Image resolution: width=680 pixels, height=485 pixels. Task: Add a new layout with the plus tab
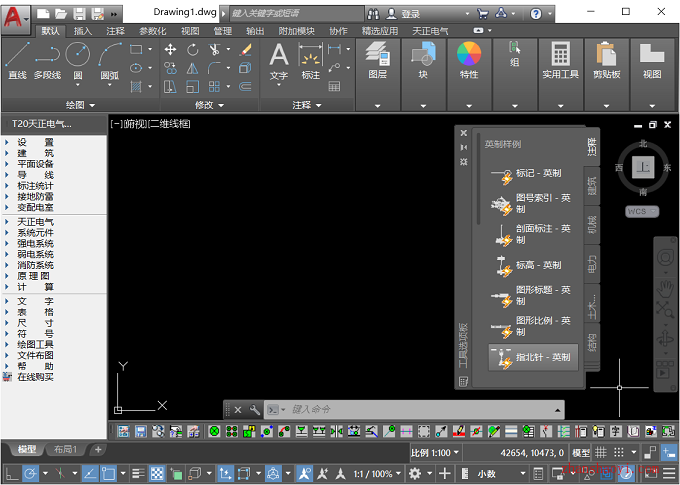(98, 449)
